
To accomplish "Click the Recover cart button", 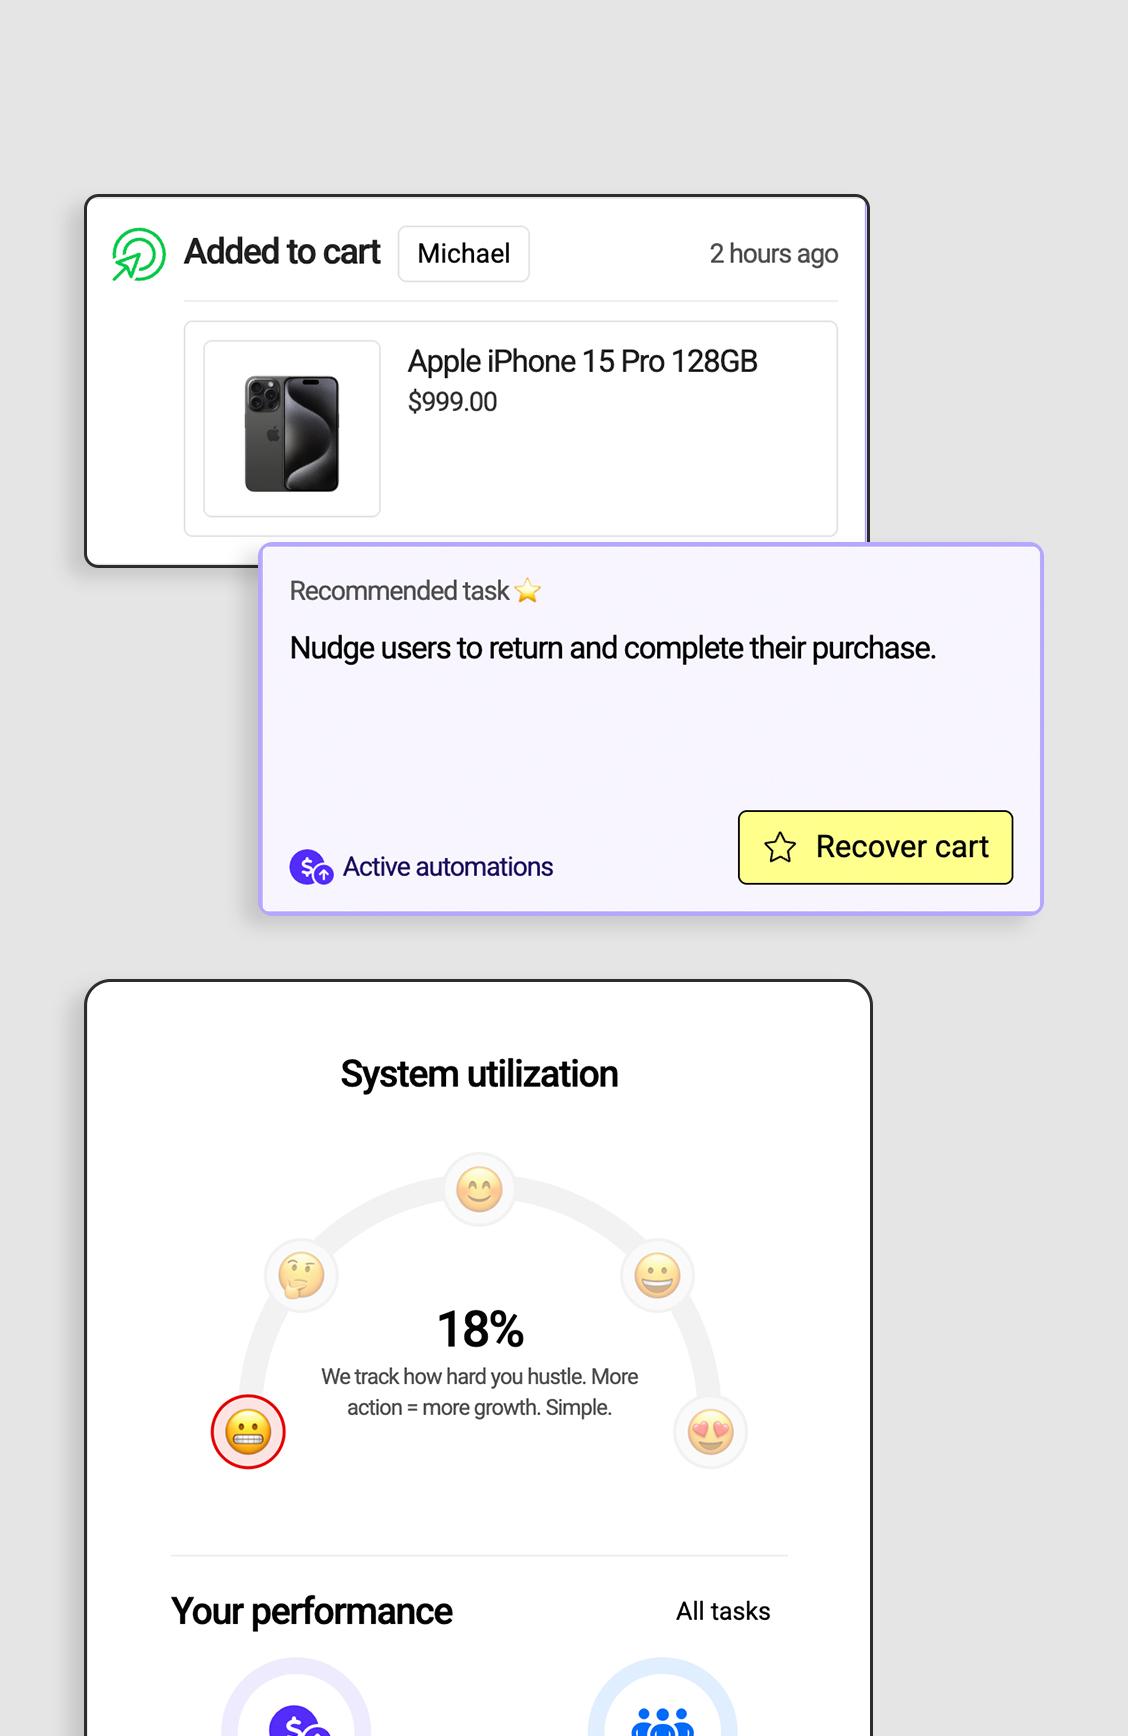I will (875, 847).
